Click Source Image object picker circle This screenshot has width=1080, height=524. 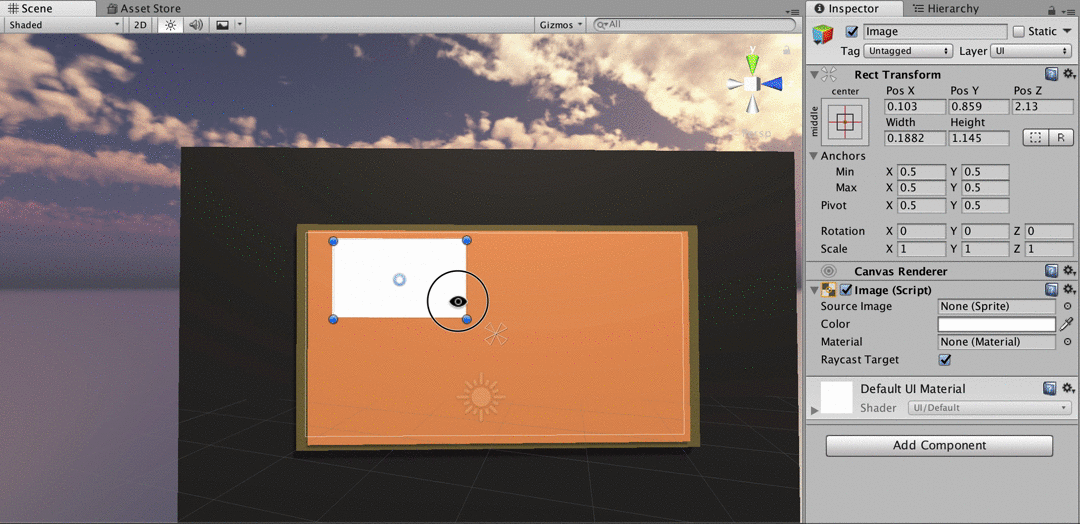click(x=1067, y=306)
